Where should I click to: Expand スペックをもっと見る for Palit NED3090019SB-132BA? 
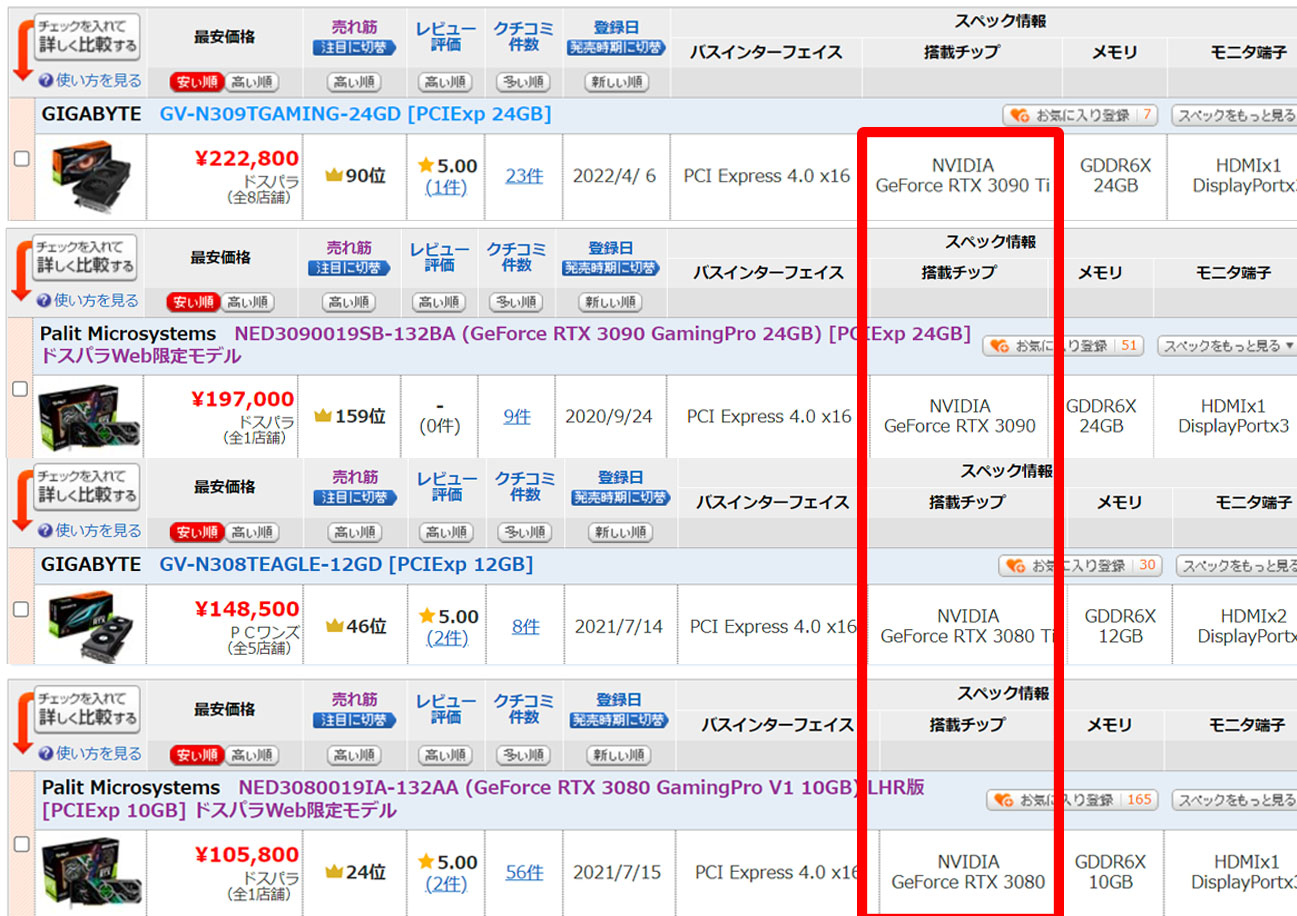click(x=1227, y=346)
